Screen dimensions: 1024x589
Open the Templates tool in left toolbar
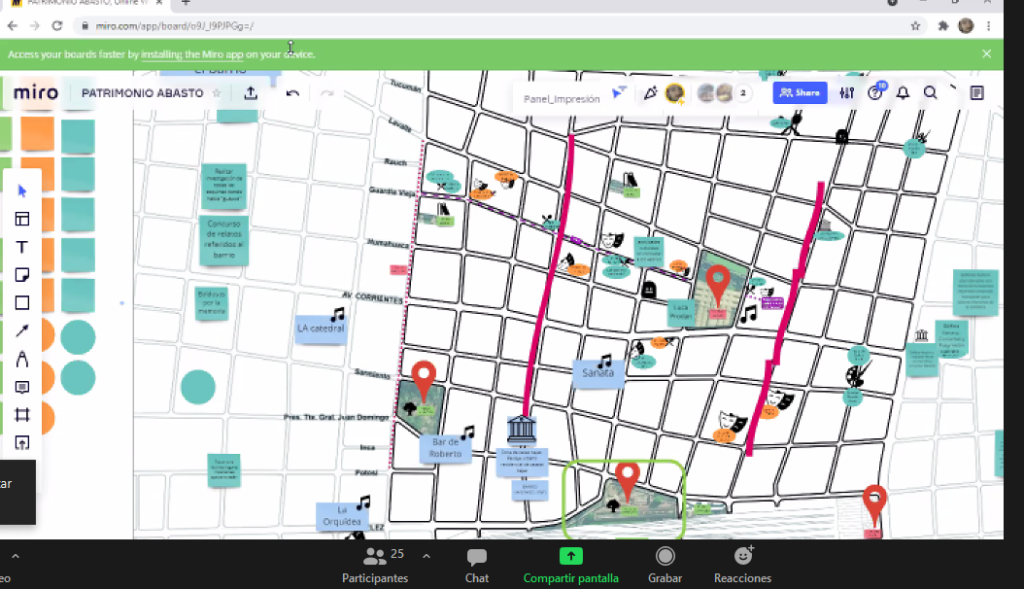22,219
